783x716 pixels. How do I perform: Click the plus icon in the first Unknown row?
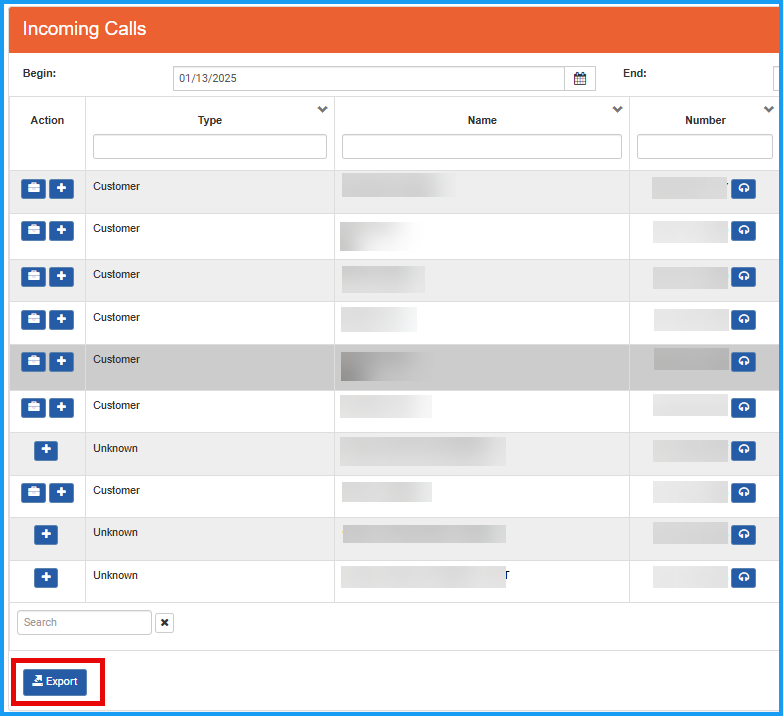point(46,450)
